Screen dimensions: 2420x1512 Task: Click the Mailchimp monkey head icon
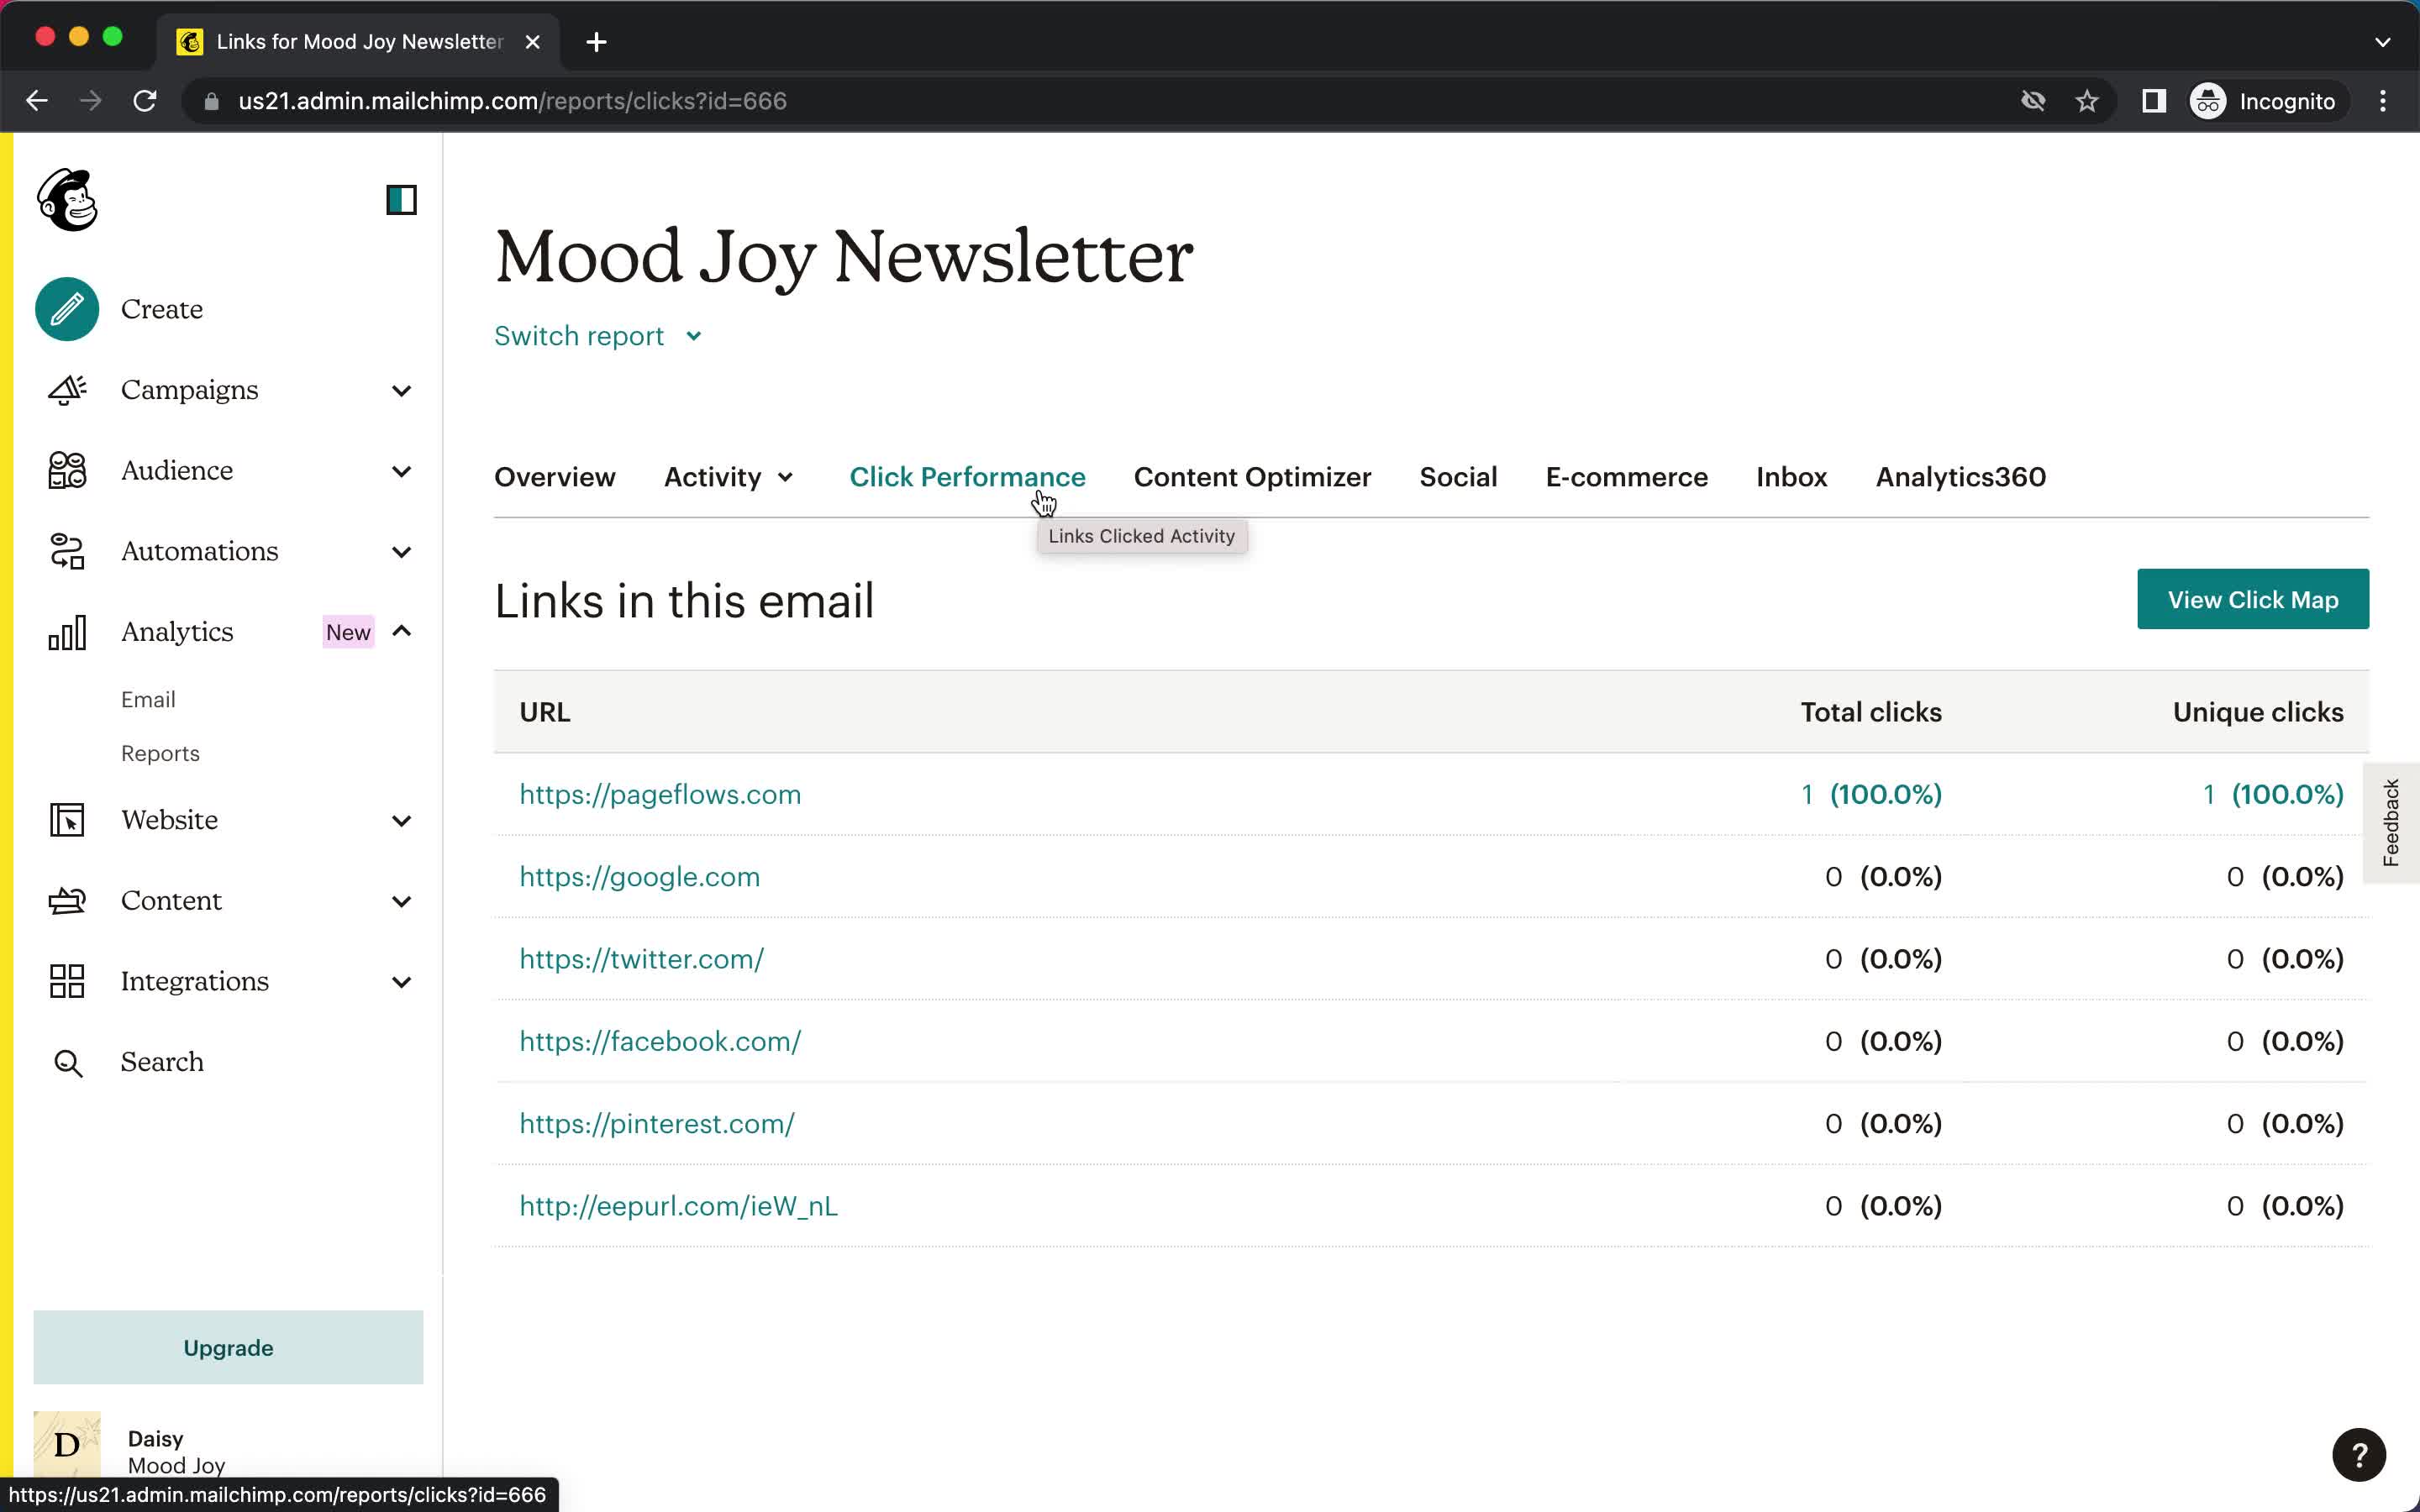66,200
